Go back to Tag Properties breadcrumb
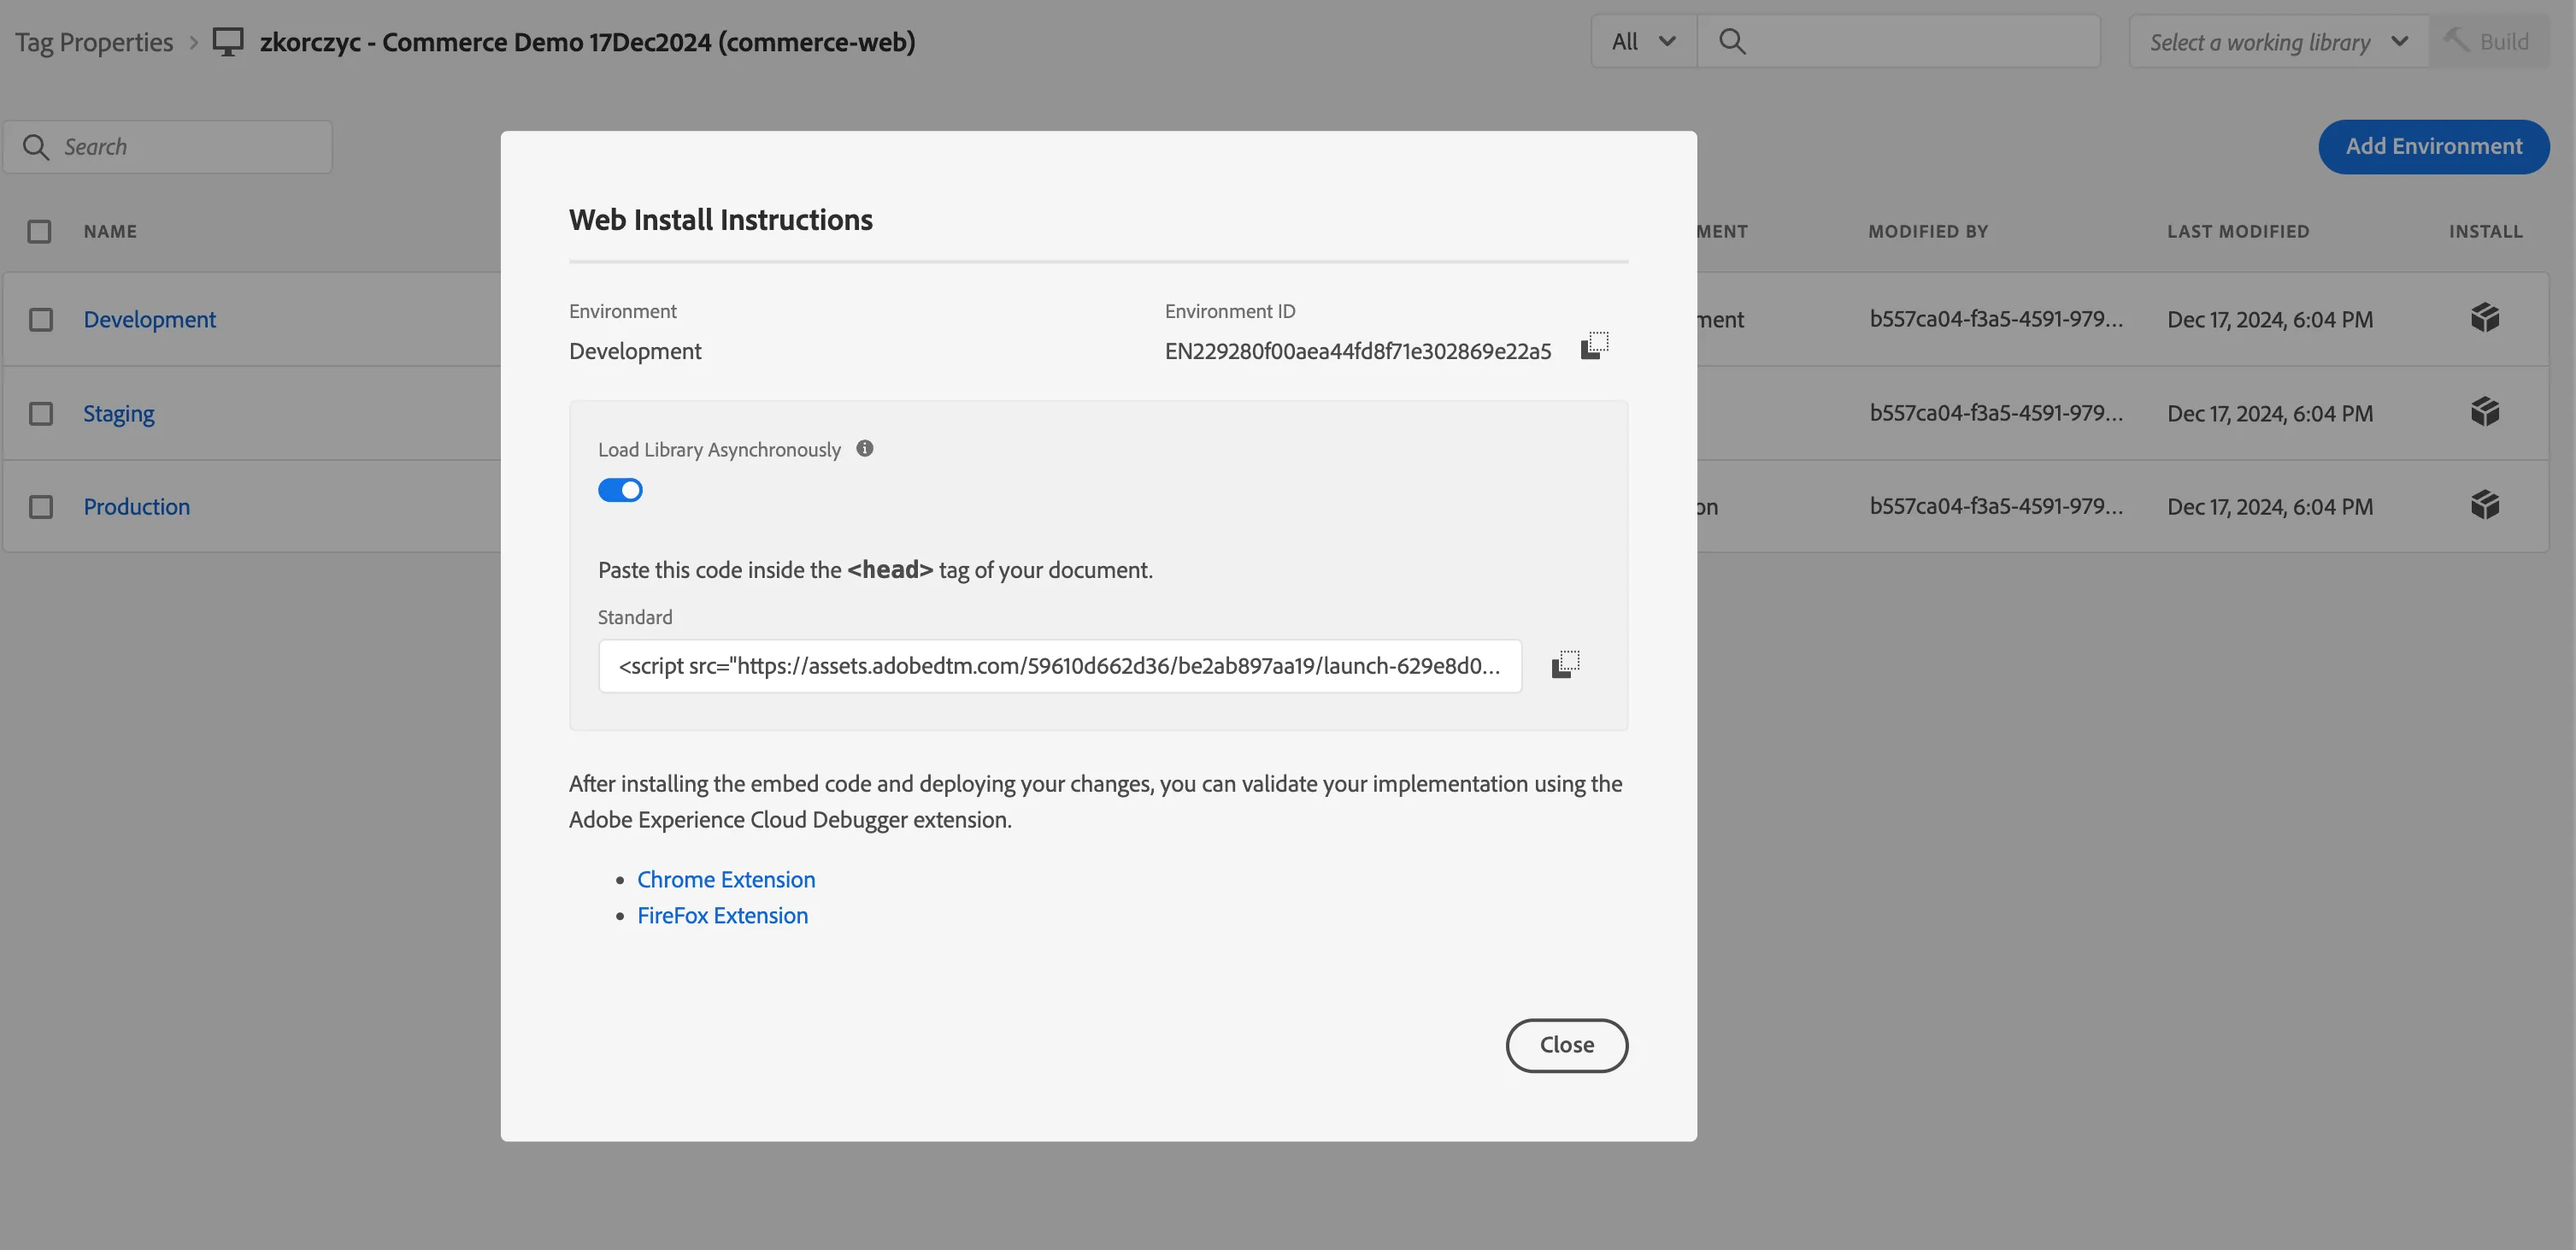This screenshot has width=2576, height=1250. coord(94,42)
